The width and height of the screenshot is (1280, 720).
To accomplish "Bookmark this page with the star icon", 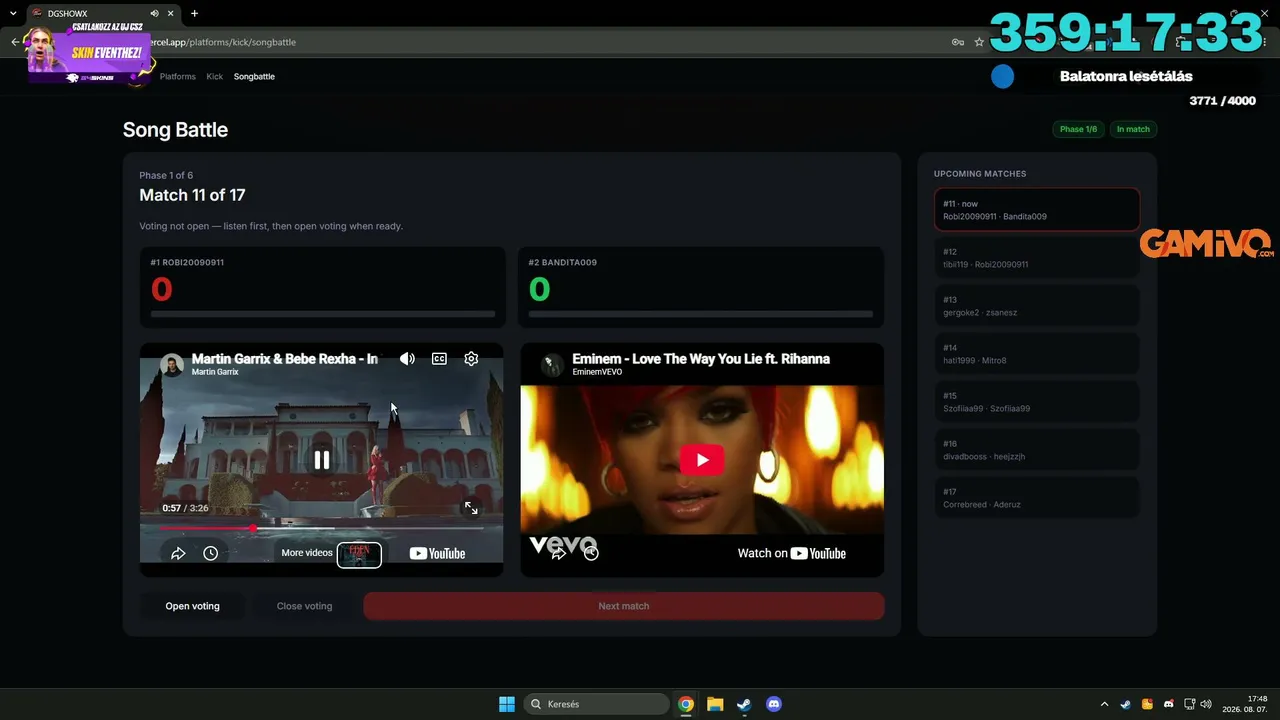I will pos(979,42).
